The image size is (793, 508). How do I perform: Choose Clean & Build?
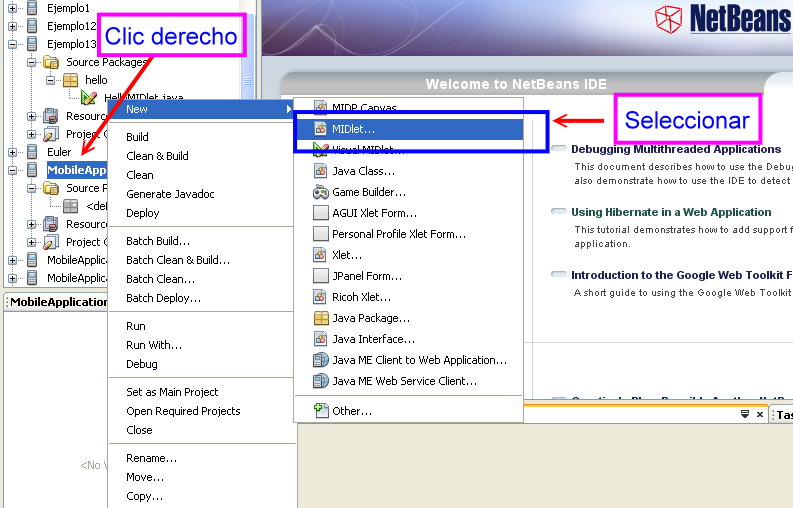(x=201, y=156)
